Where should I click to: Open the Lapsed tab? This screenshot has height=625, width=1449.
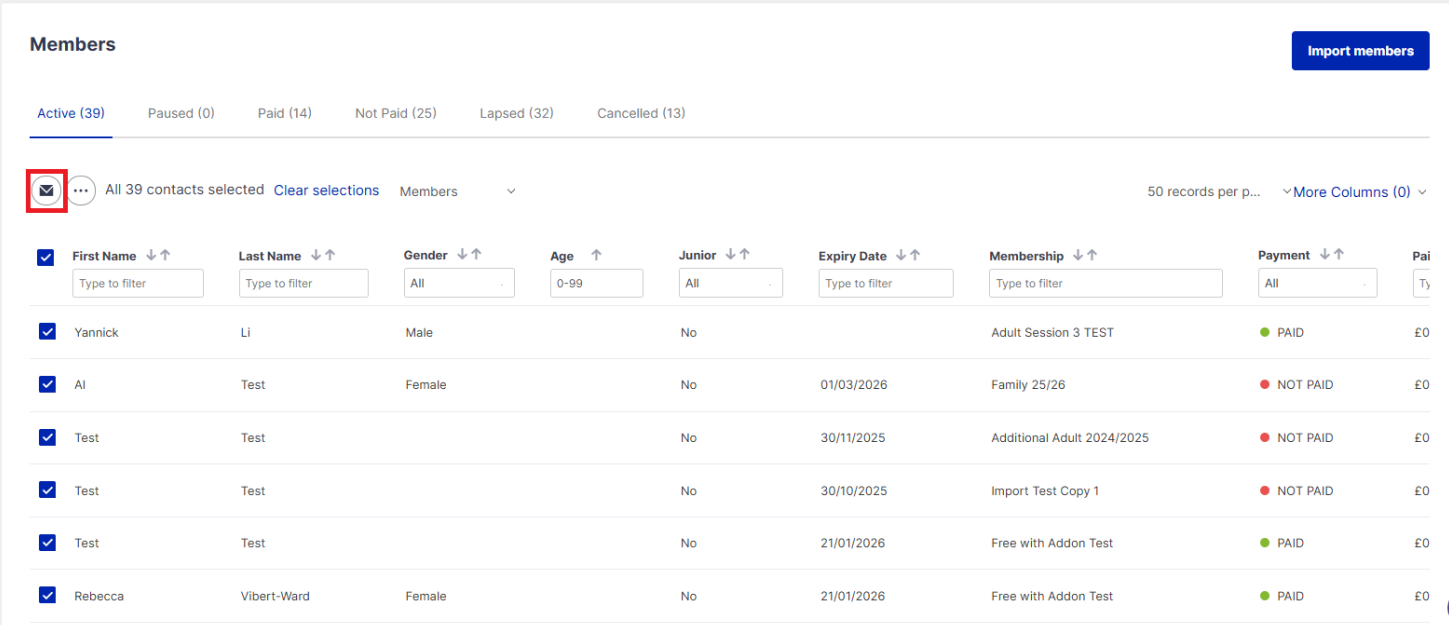[x=516, y=113]
